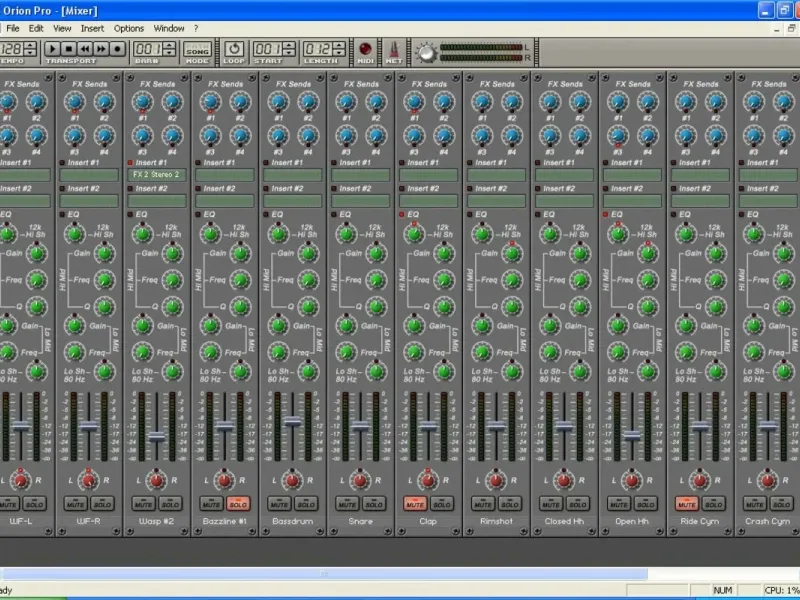Click the Rewind transport button
Viewport: 800px width, 600px height.
[x=85, y=48]
